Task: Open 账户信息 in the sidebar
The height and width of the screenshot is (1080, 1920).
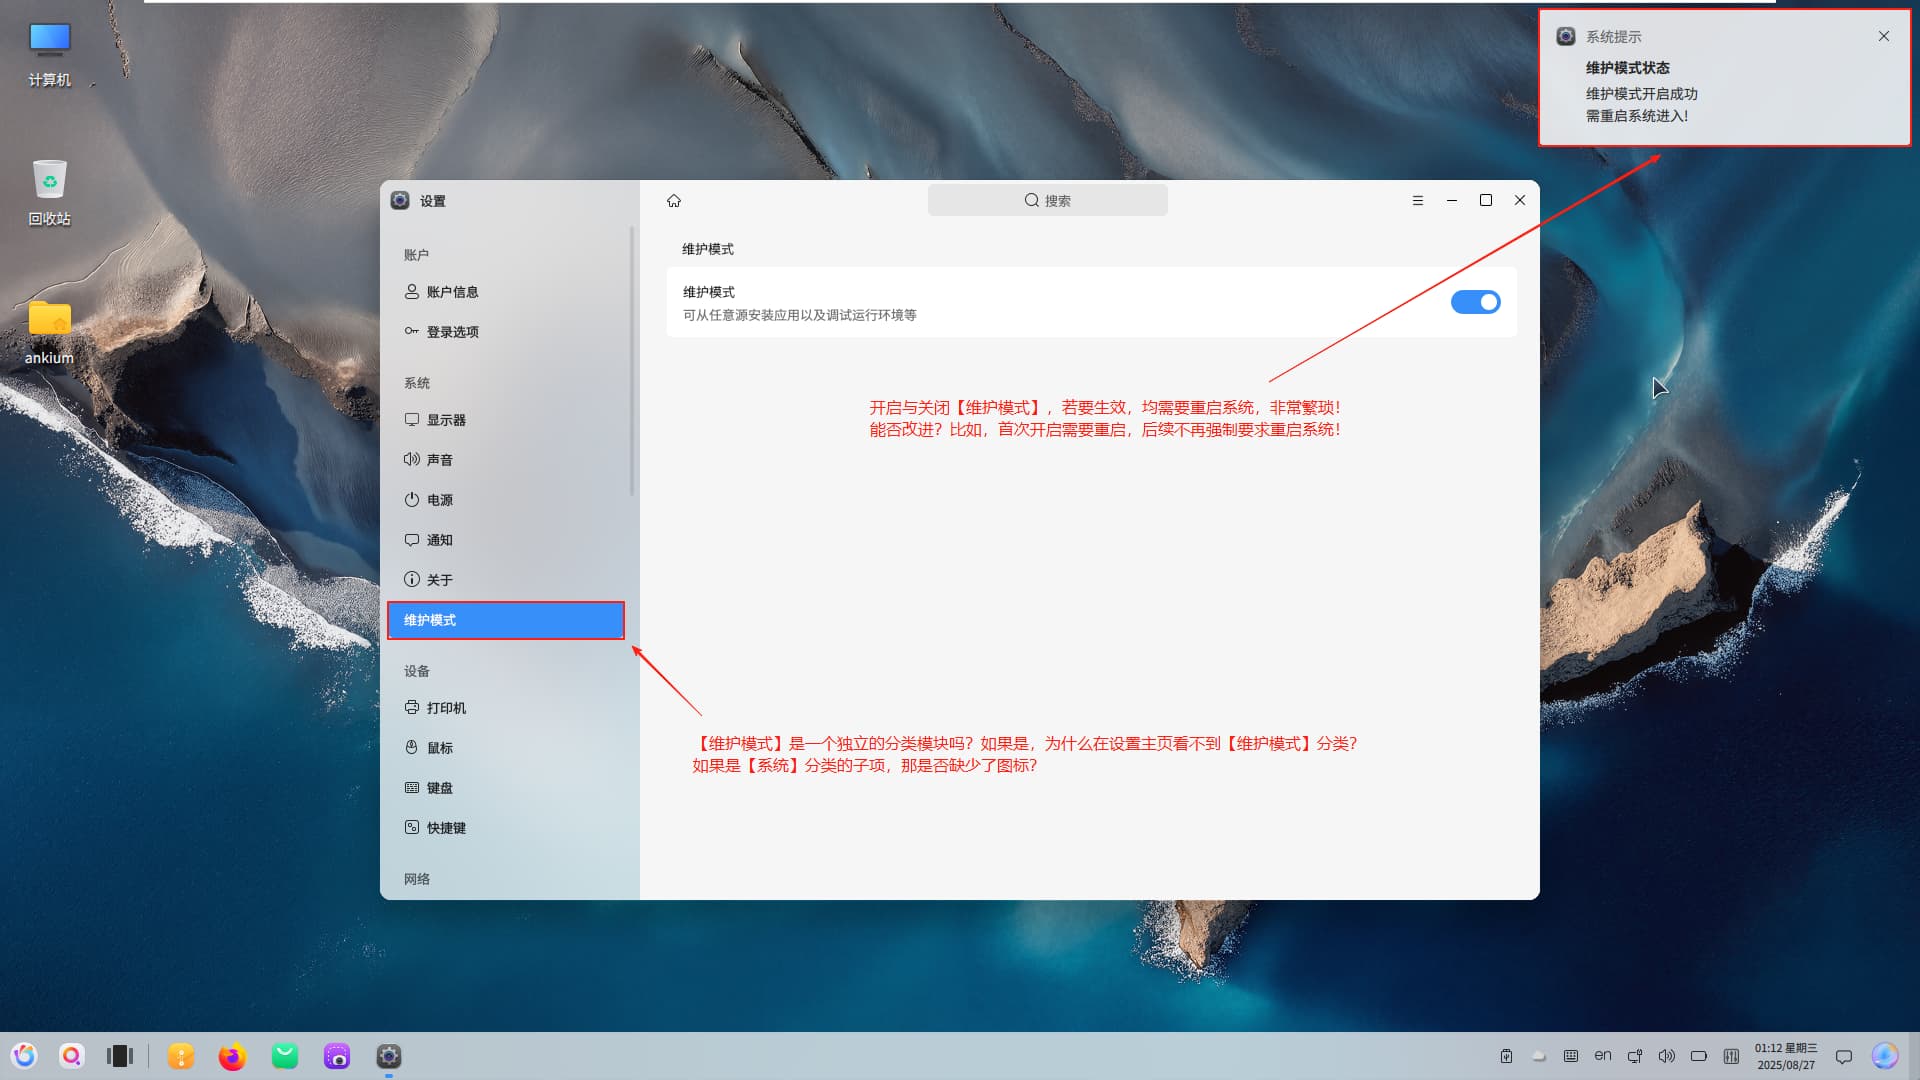Action: click(x=452, y=292)
